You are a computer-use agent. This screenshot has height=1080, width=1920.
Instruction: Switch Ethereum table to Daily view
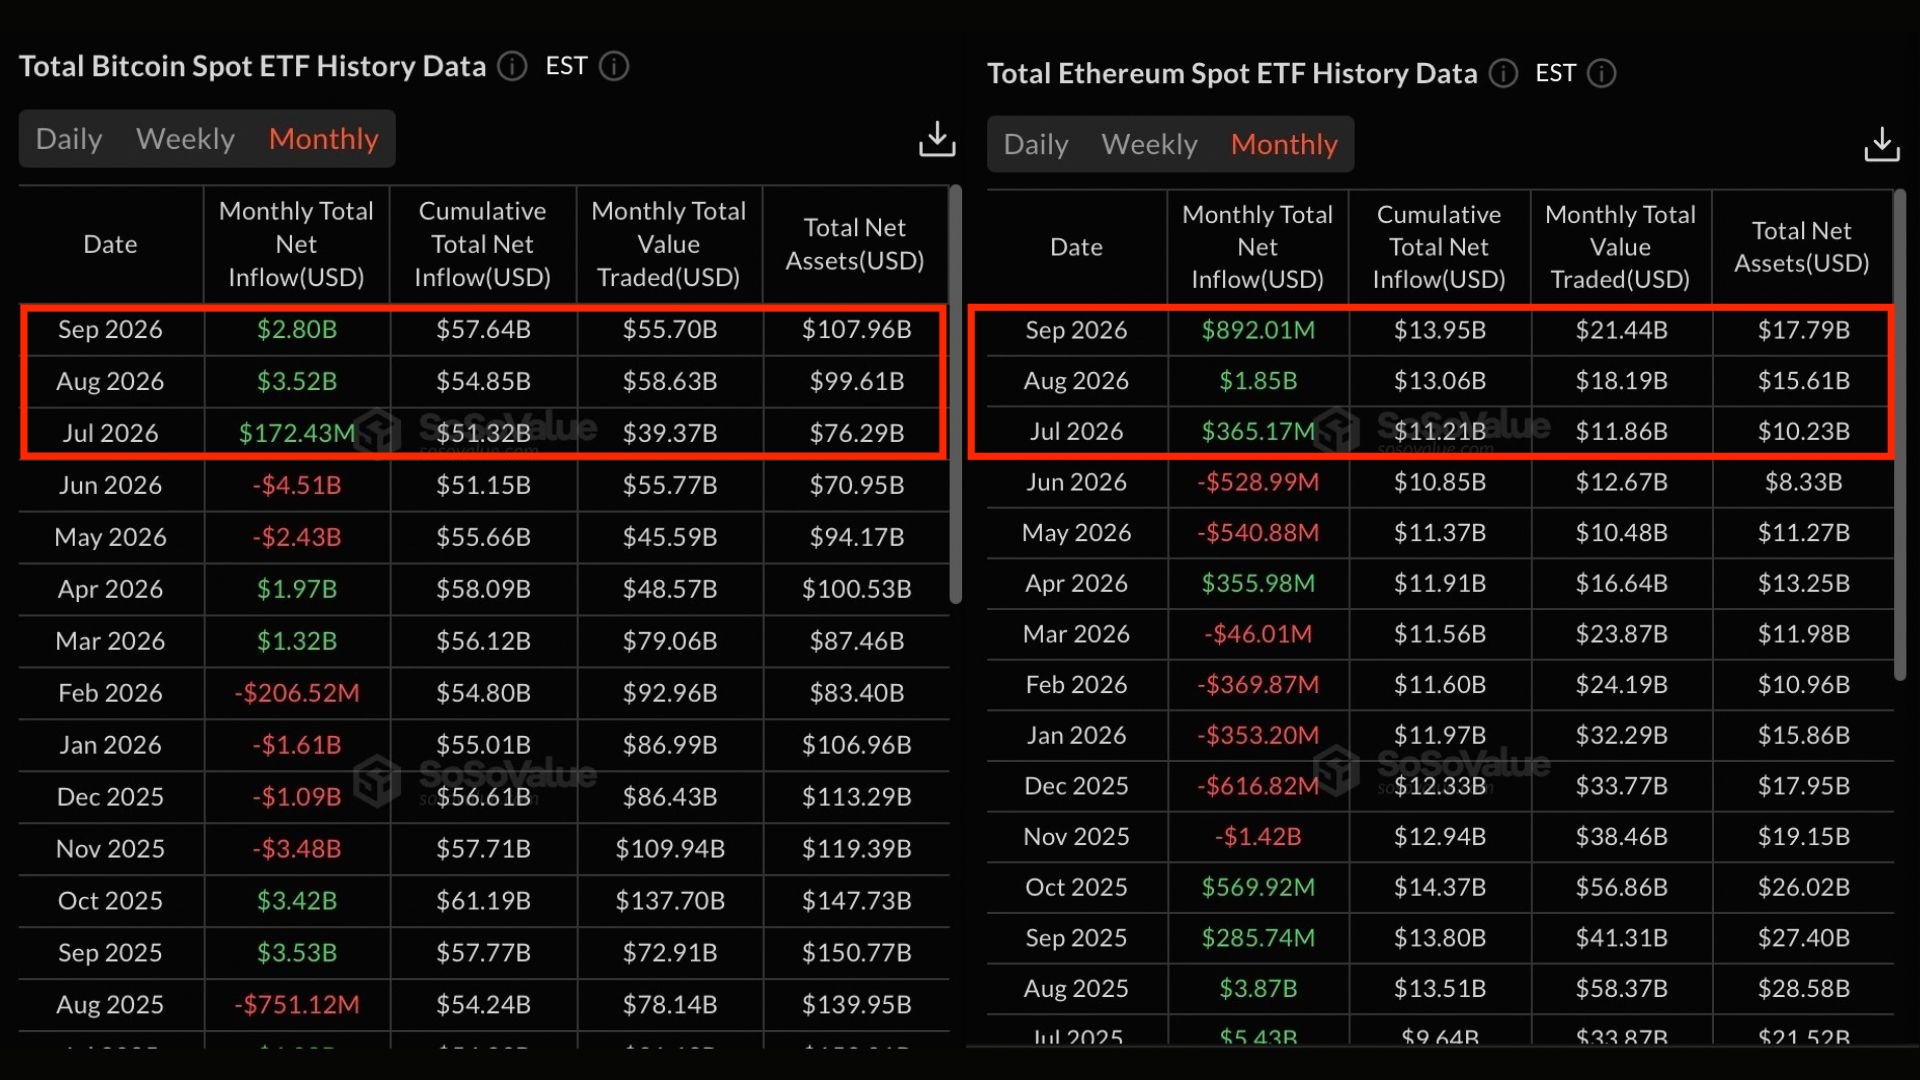coord(1036,144)
